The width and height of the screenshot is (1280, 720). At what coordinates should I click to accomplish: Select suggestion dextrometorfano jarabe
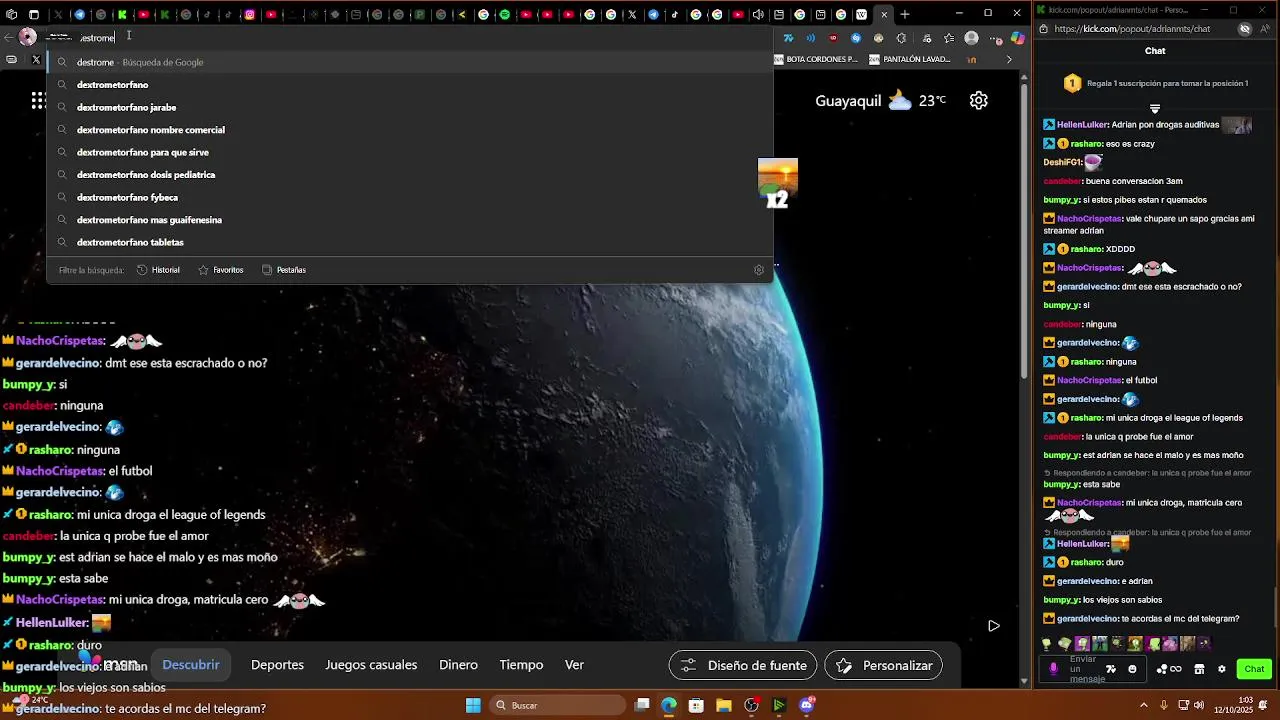(x=410, y=107)
